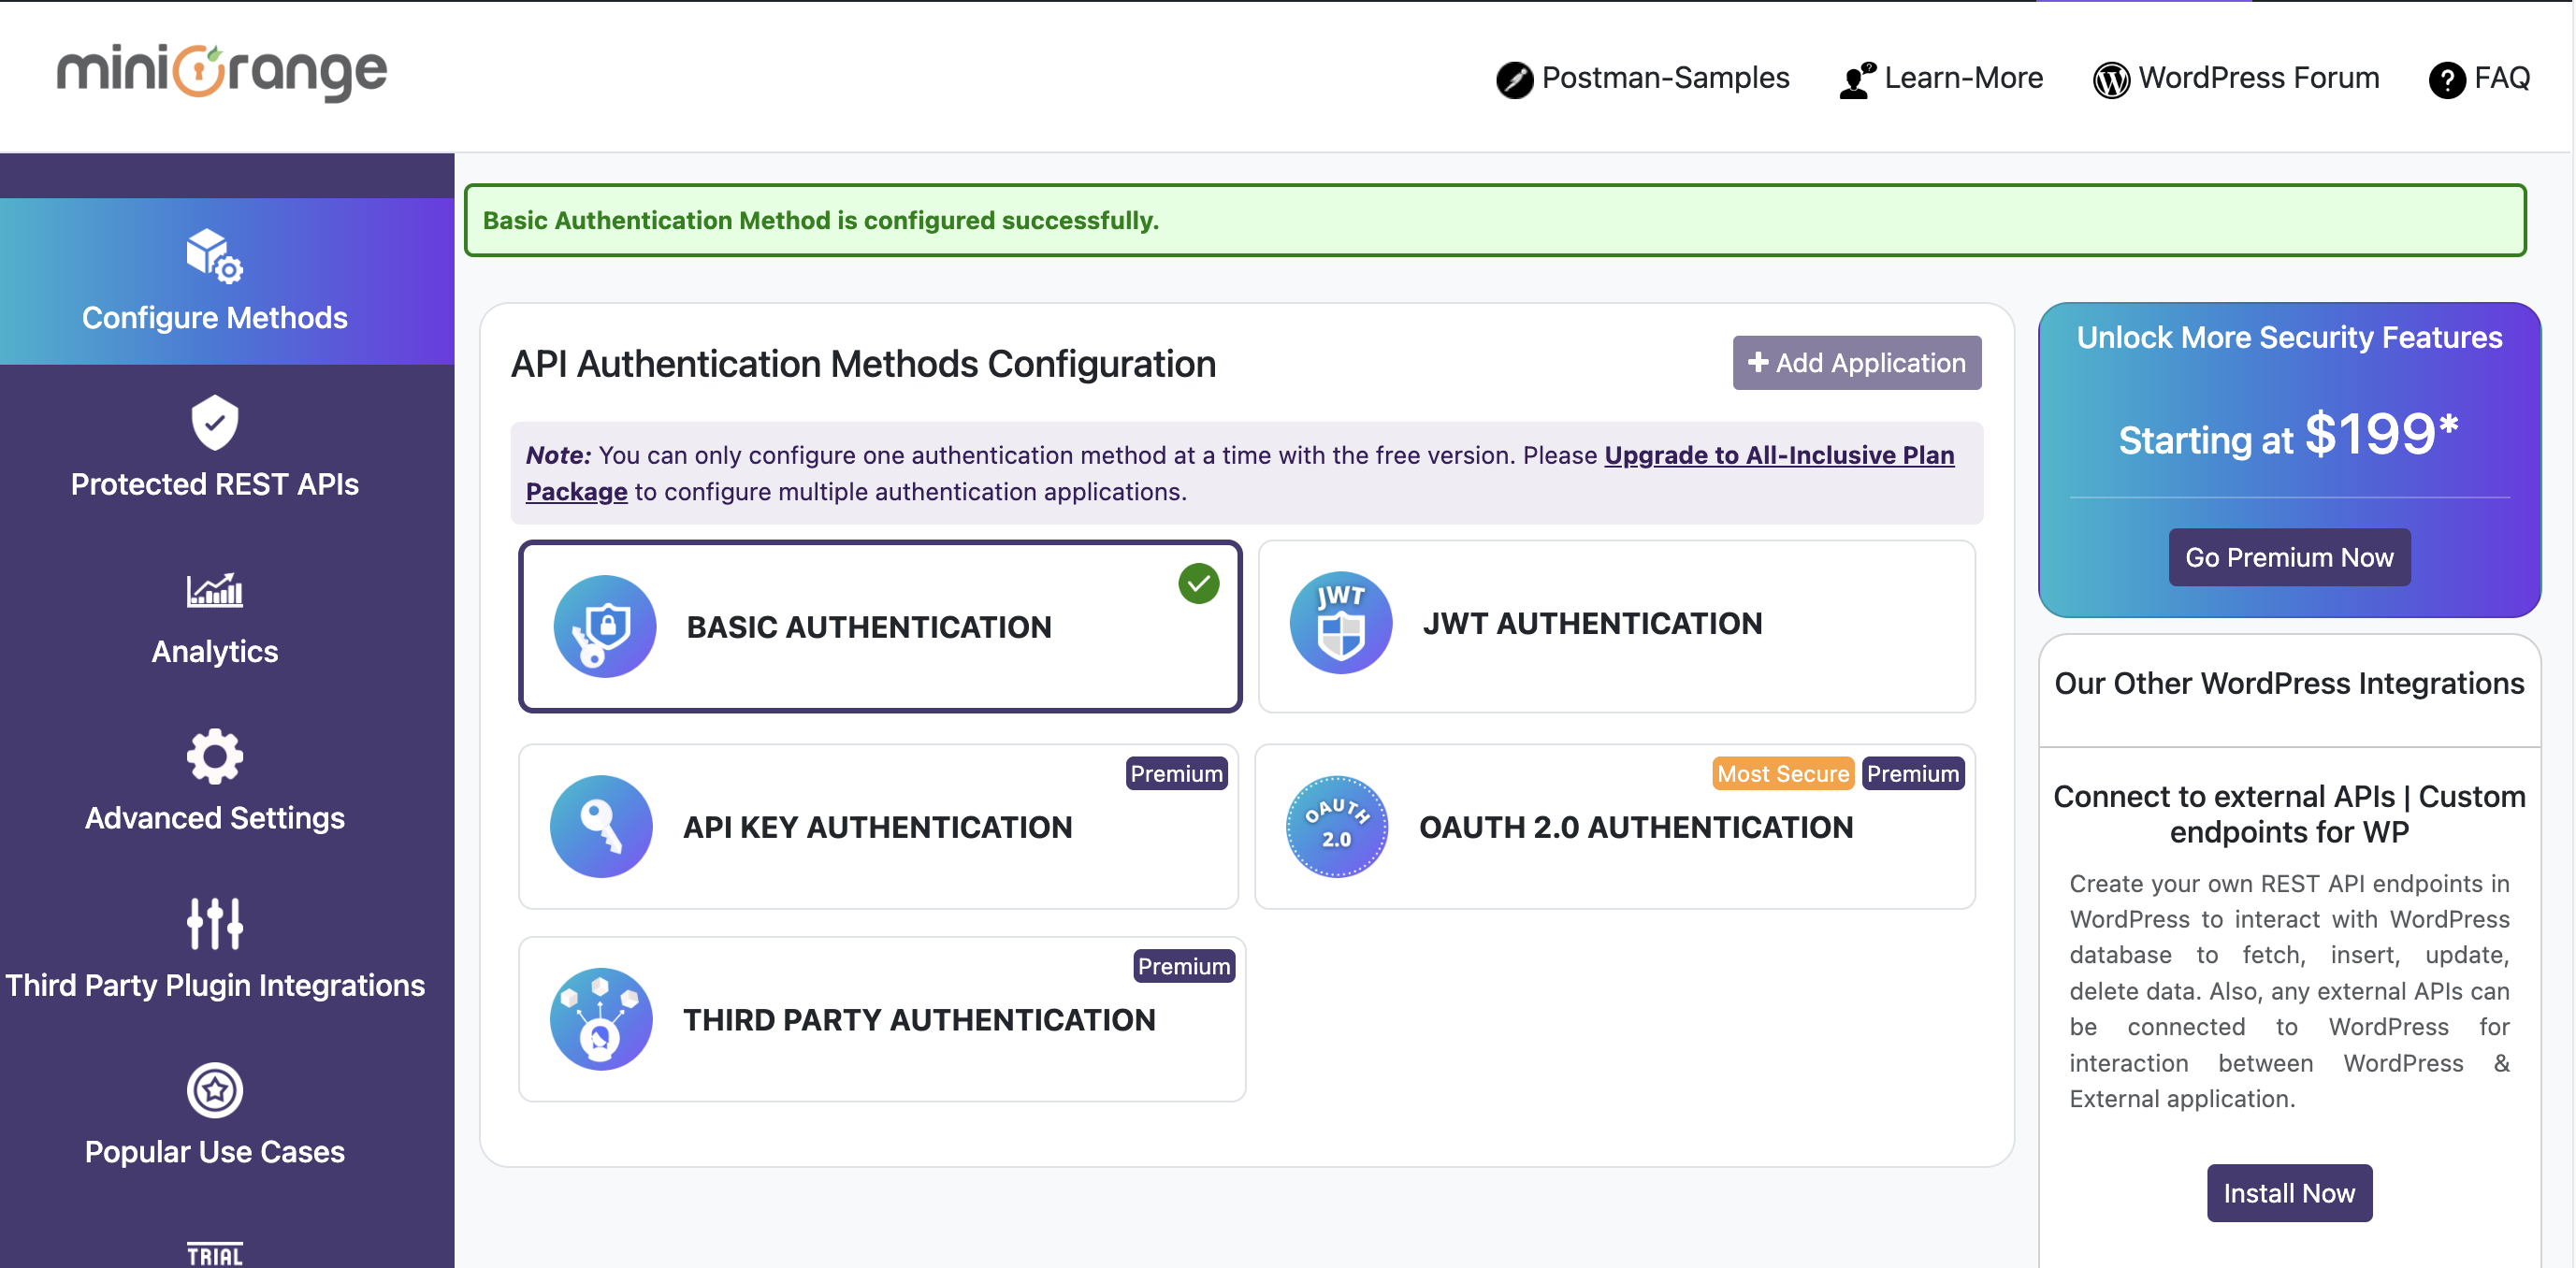Select the Basic Authentication method card

[880, 627]
